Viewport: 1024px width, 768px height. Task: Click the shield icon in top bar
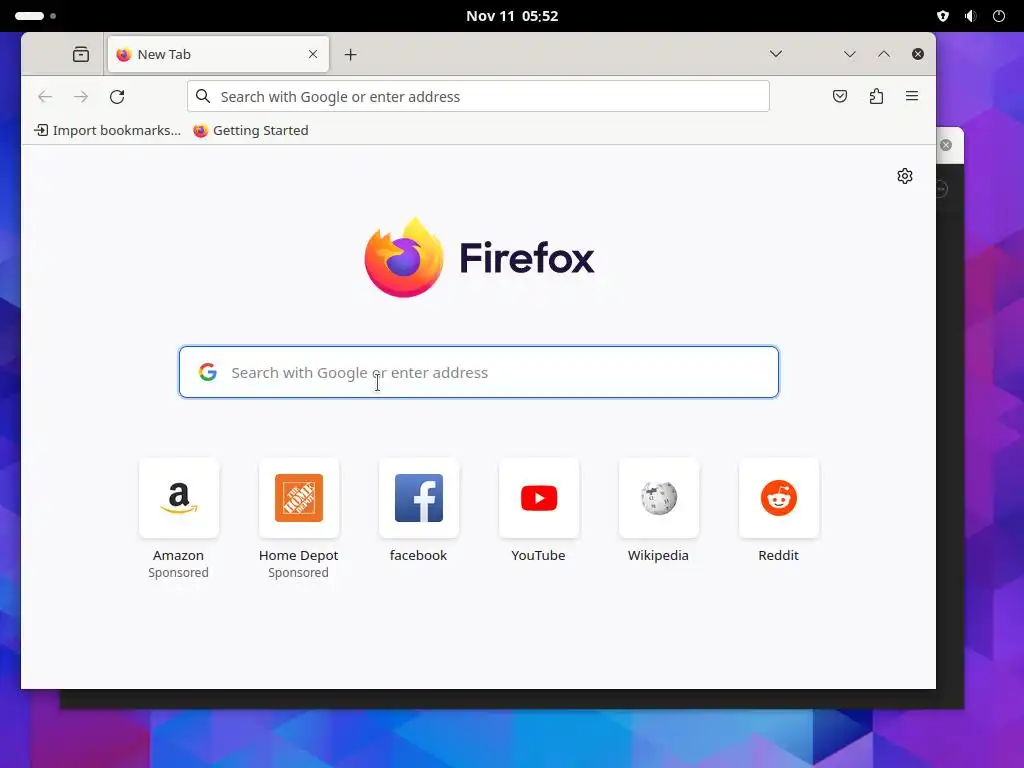point(942,16)
